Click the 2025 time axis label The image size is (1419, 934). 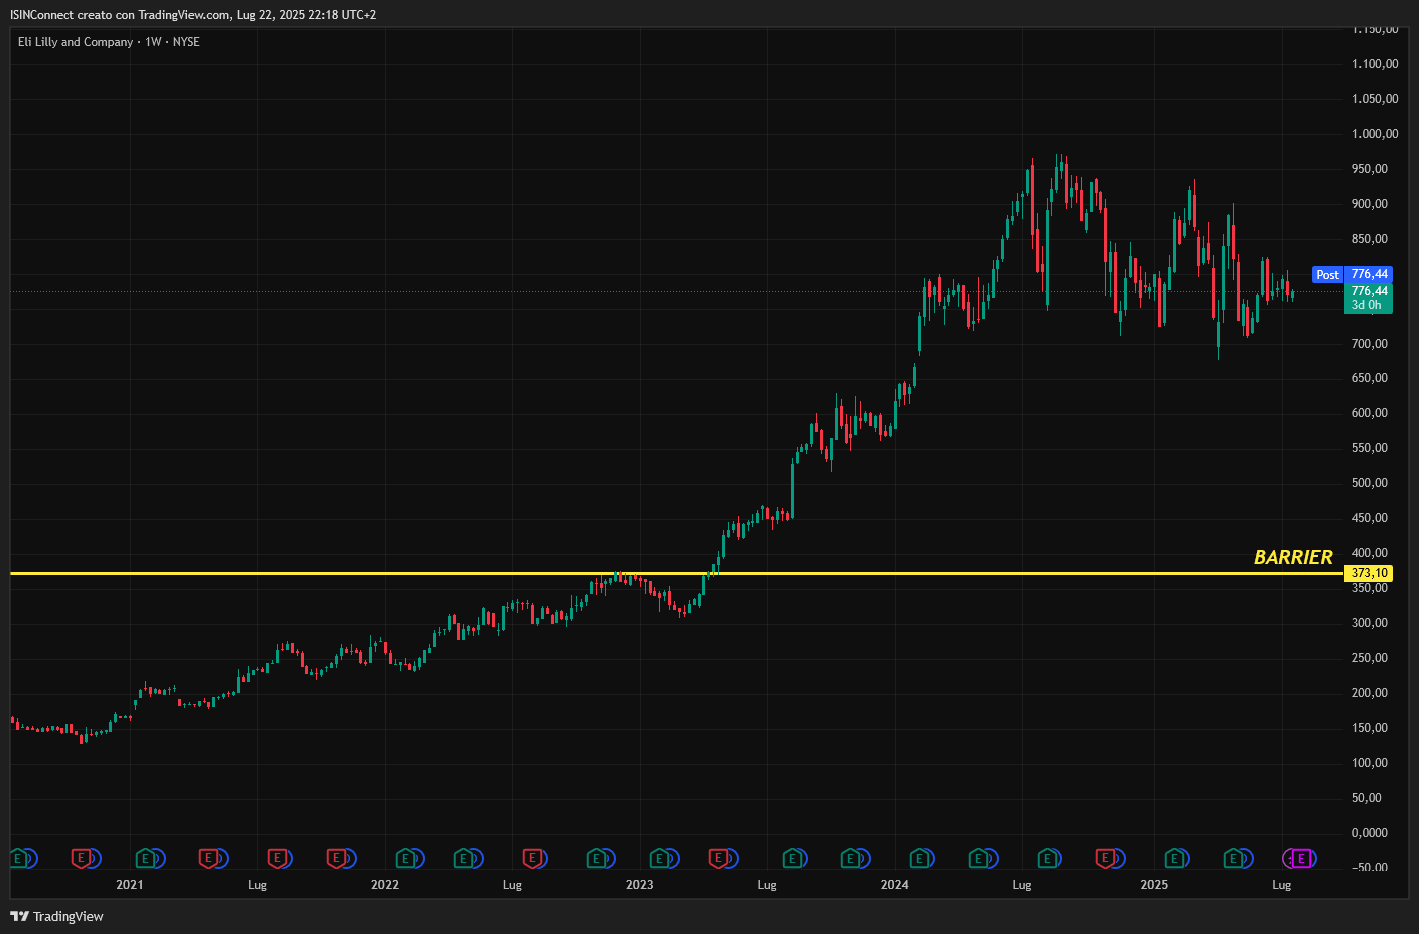[x=1154, y=885]
